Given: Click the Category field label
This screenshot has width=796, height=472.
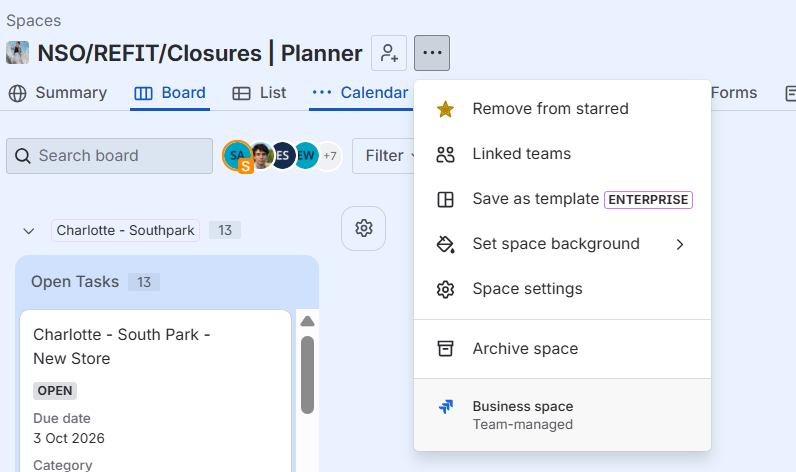Looking at the screenshot, I should coord(62,464).
